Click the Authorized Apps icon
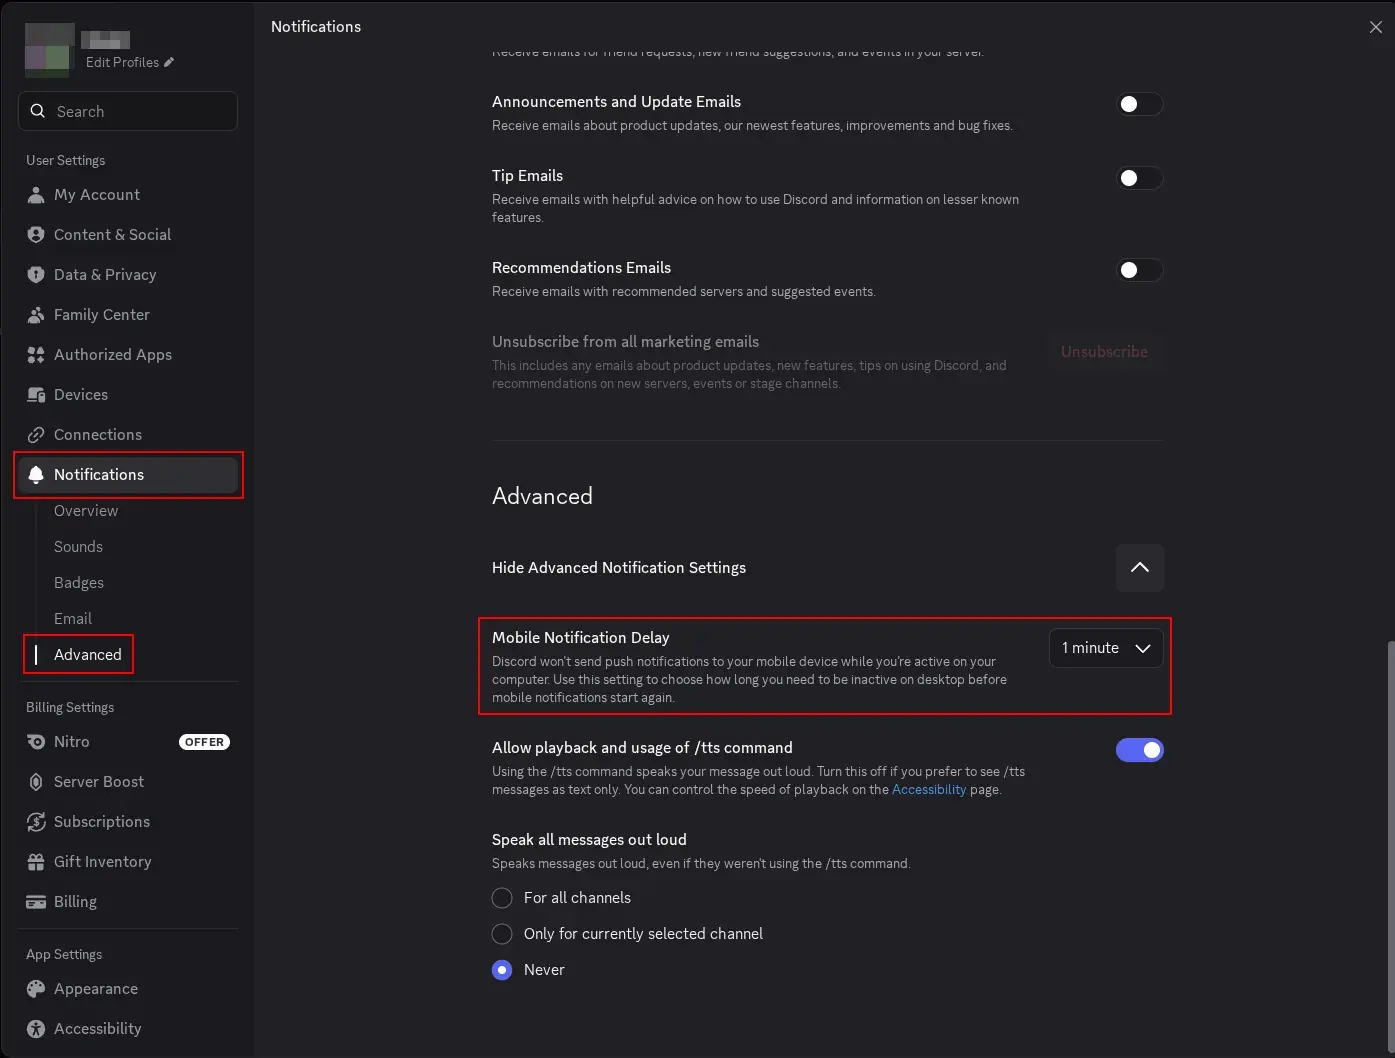1395x1058 pixels. click(x=36, y=355)
